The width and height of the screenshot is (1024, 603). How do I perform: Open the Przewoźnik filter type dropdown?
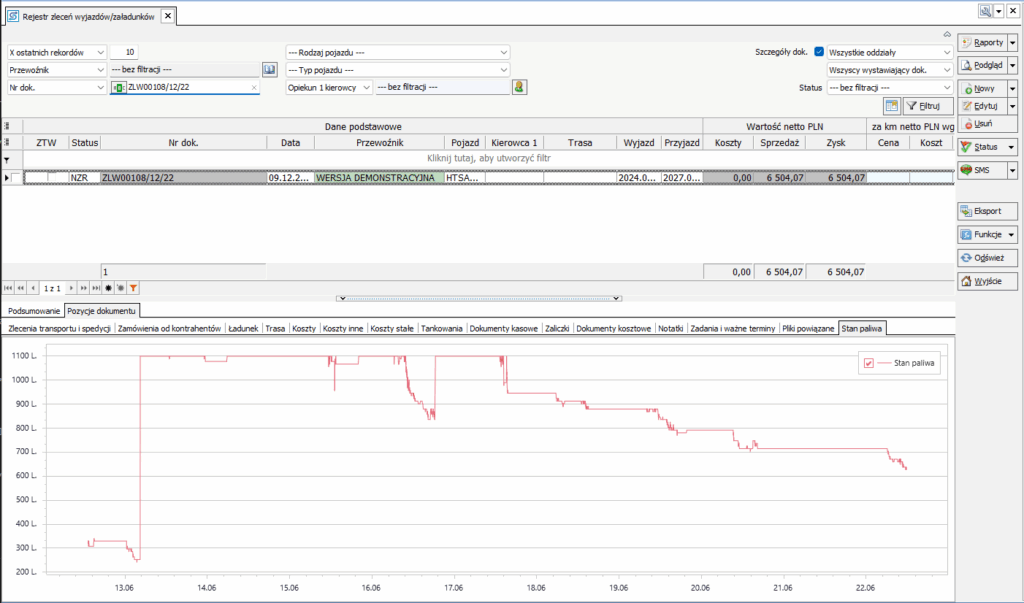(101, 70)
